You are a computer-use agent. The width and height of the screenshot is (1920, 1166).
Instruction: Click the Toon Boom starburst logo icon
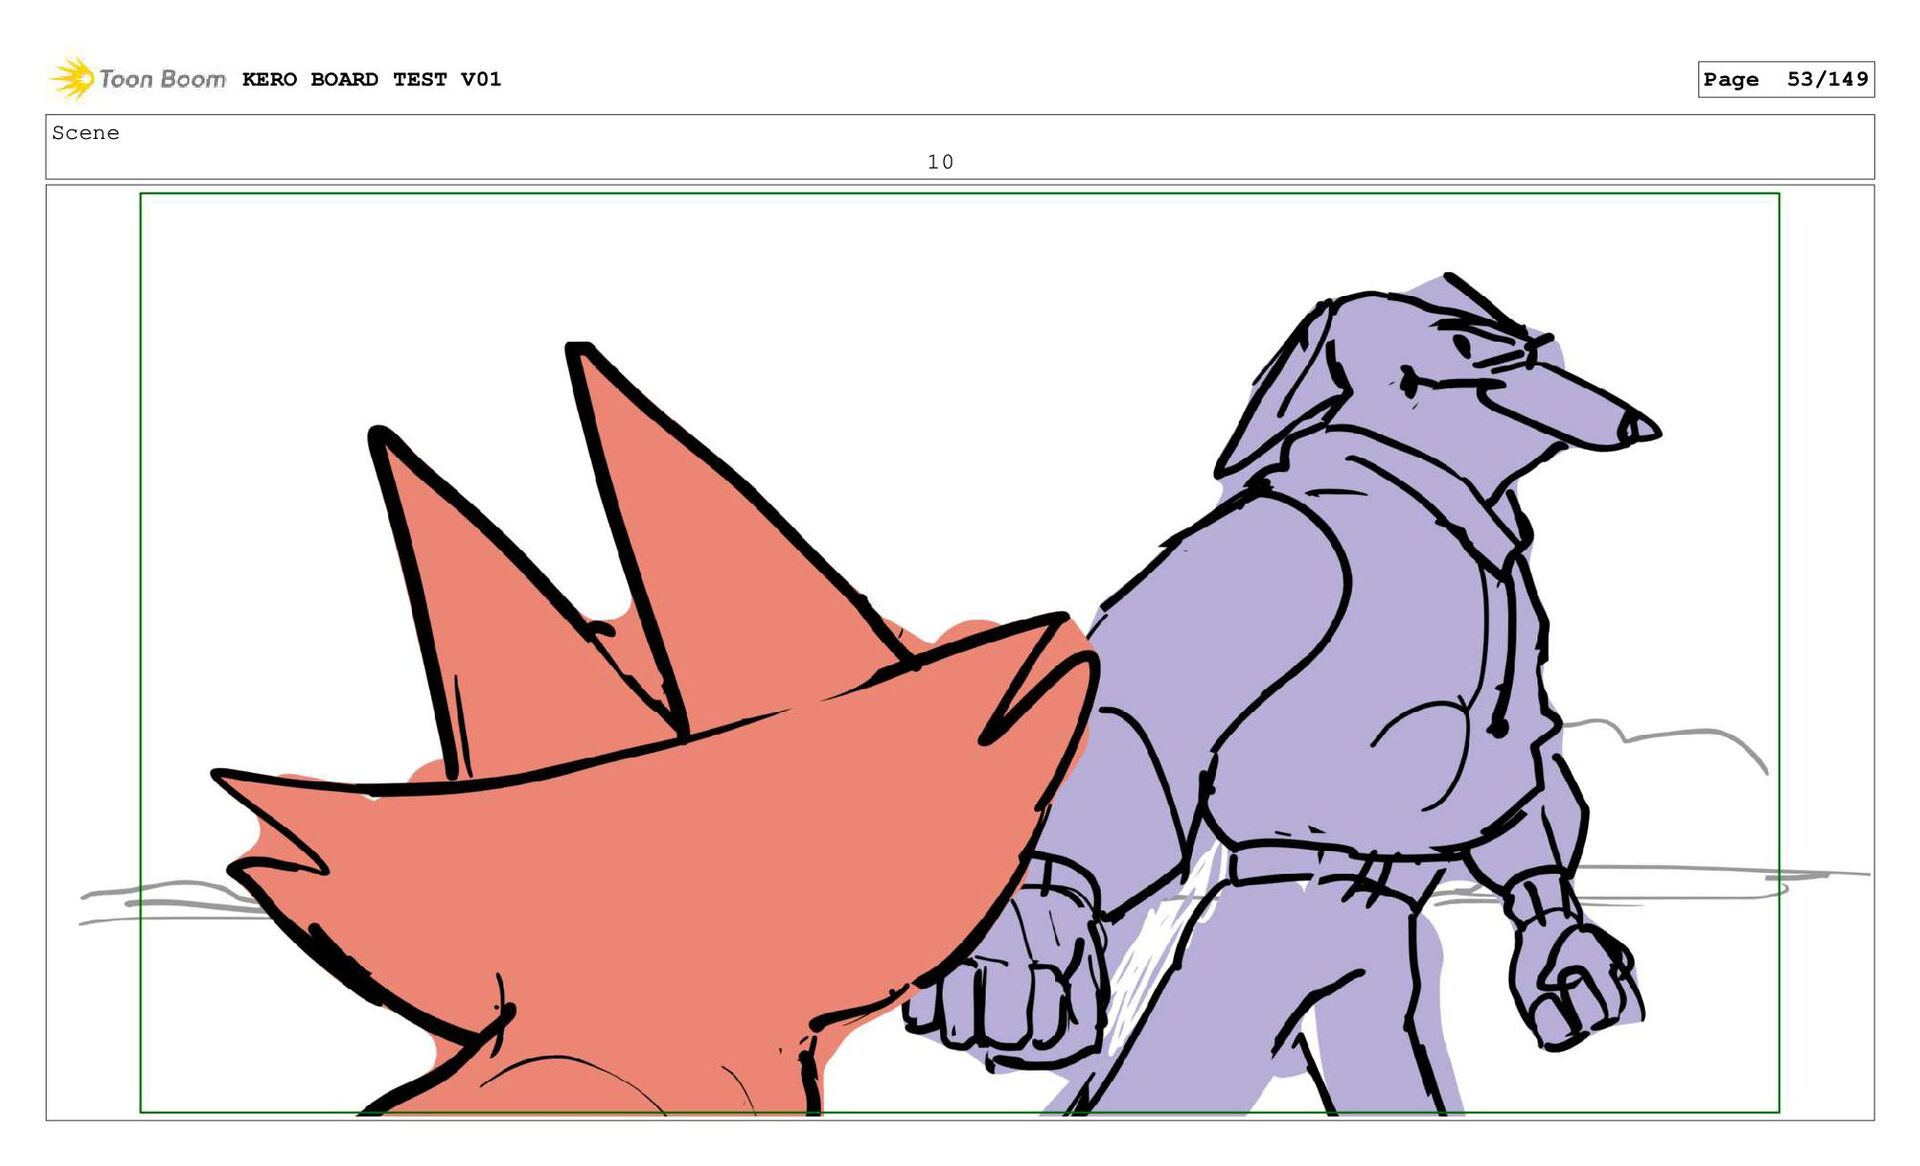point(72,78)
